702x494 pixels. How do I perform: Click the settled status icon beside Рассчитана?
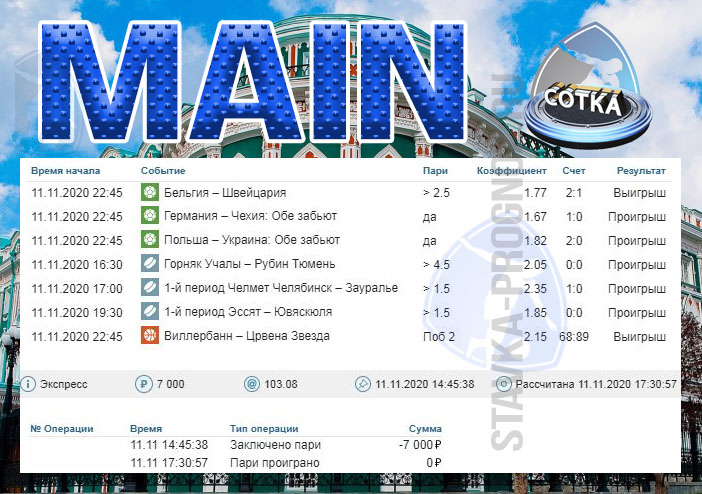point(504,384)
